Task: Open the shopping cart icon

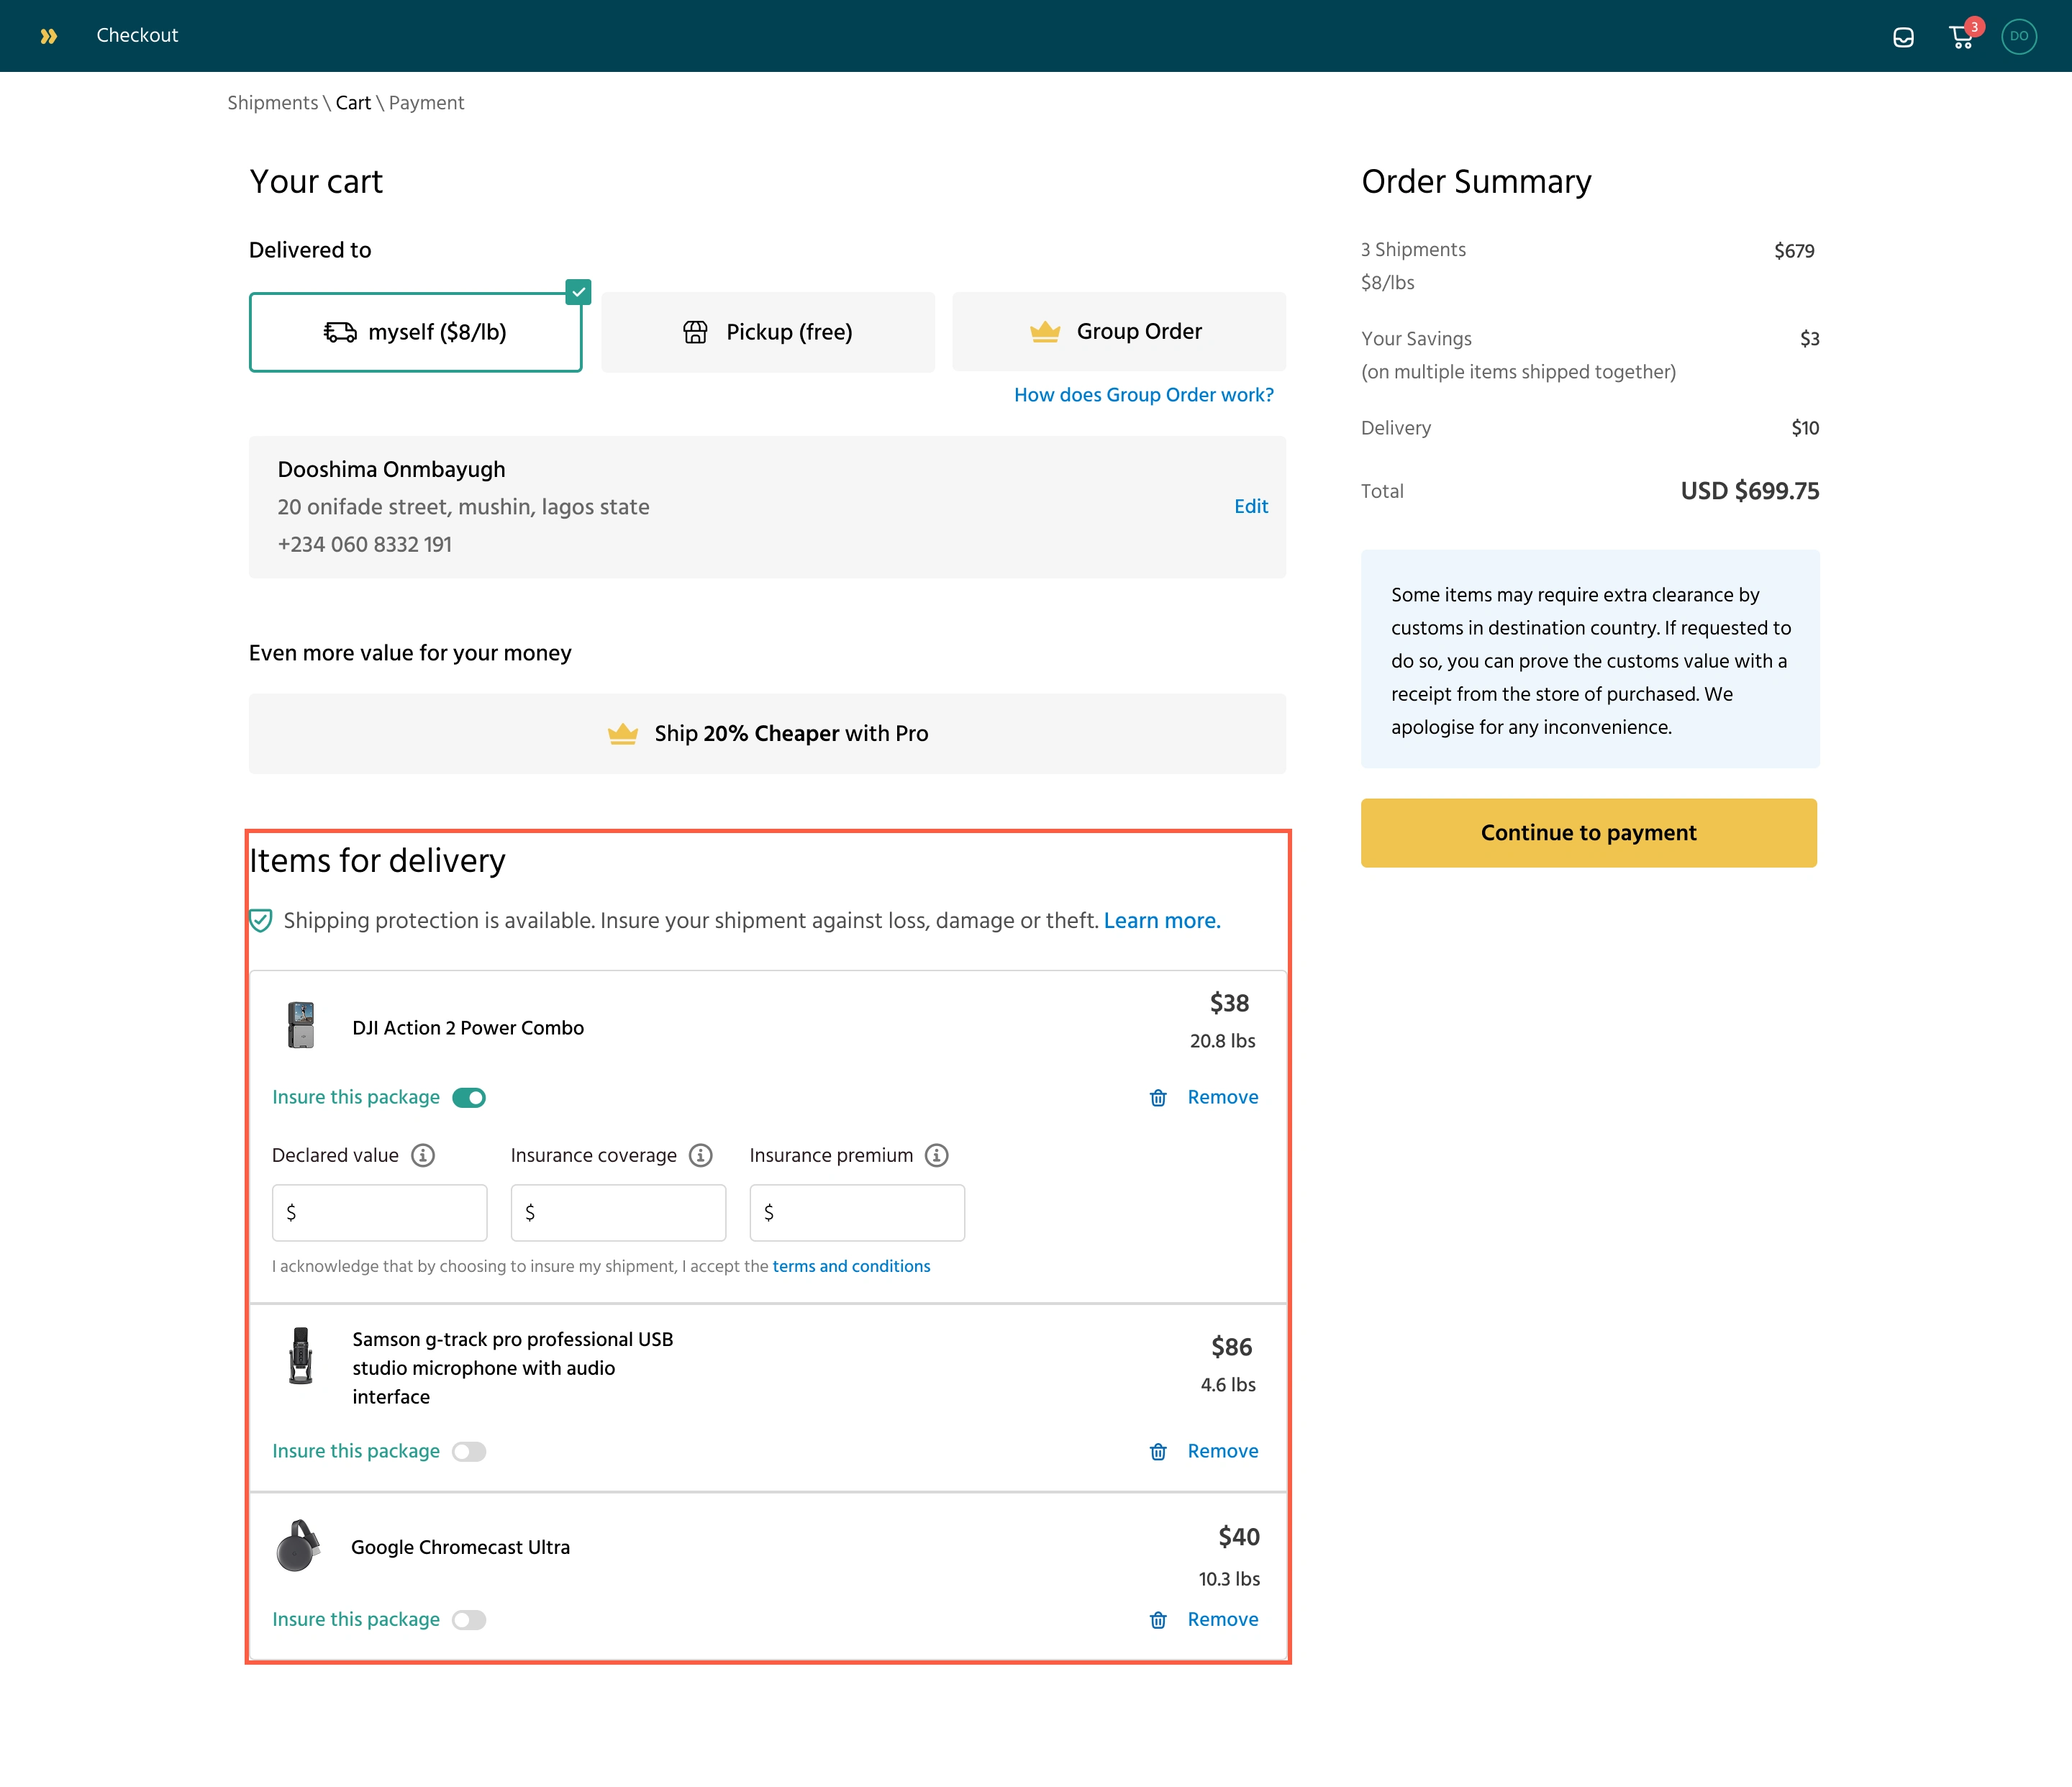Action: (x=1961, y=37)
